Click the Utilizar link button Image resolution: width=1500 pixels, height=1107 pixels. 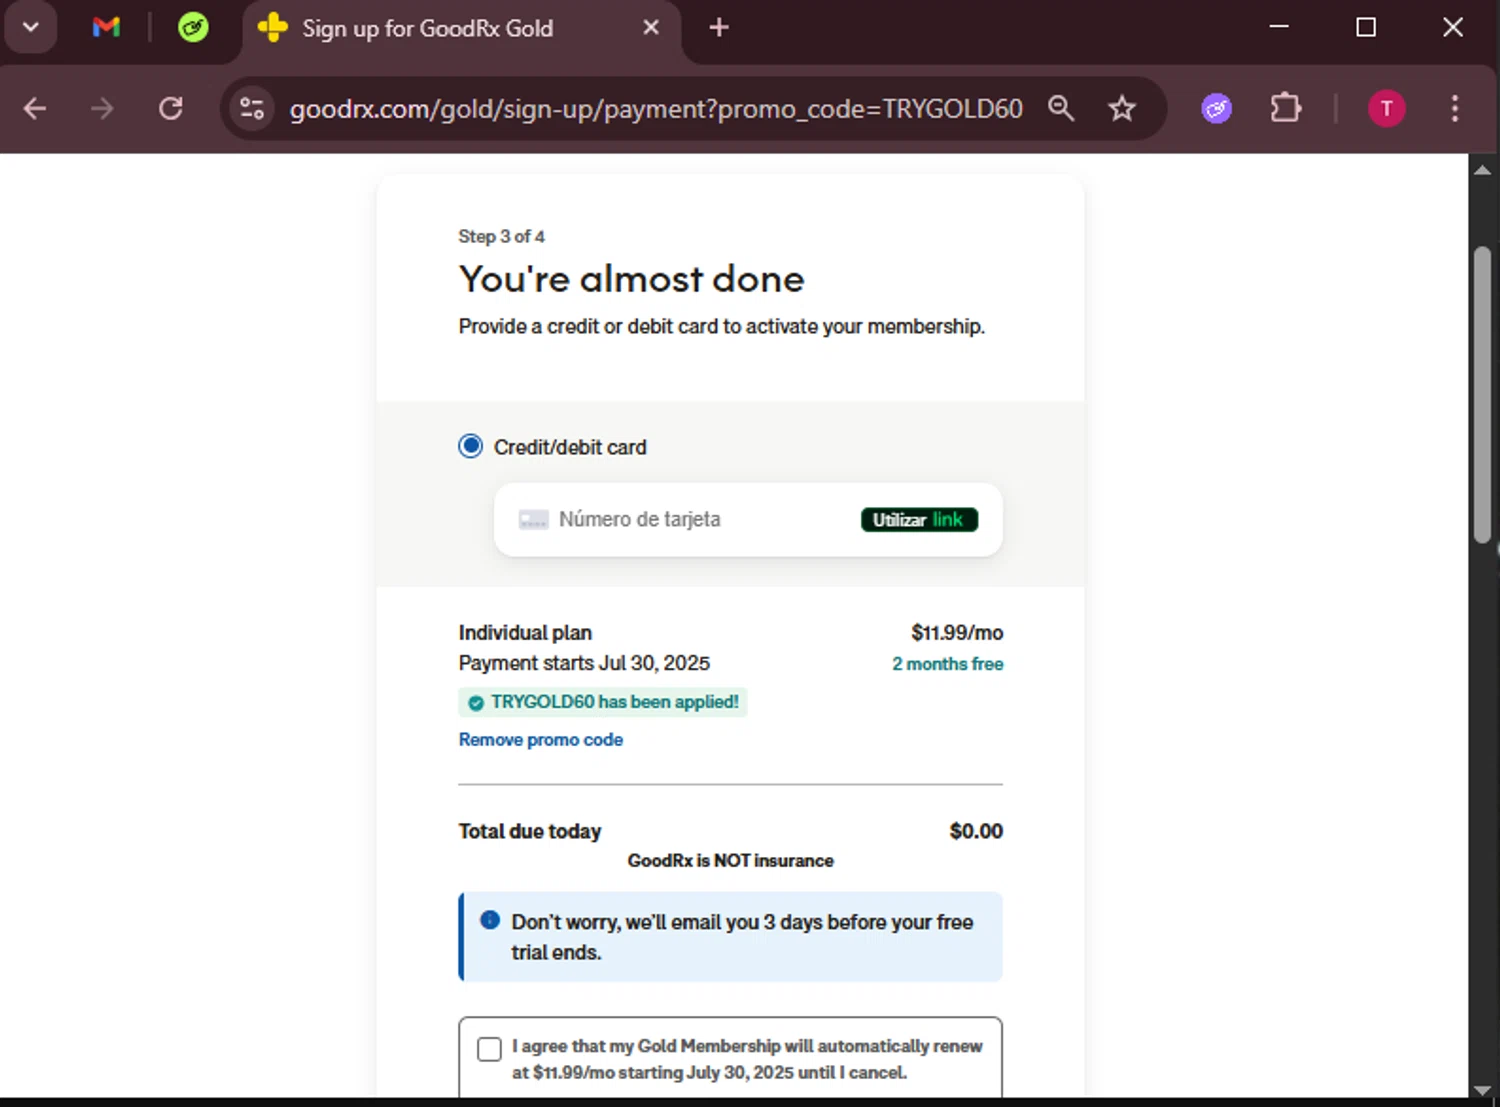919,520
